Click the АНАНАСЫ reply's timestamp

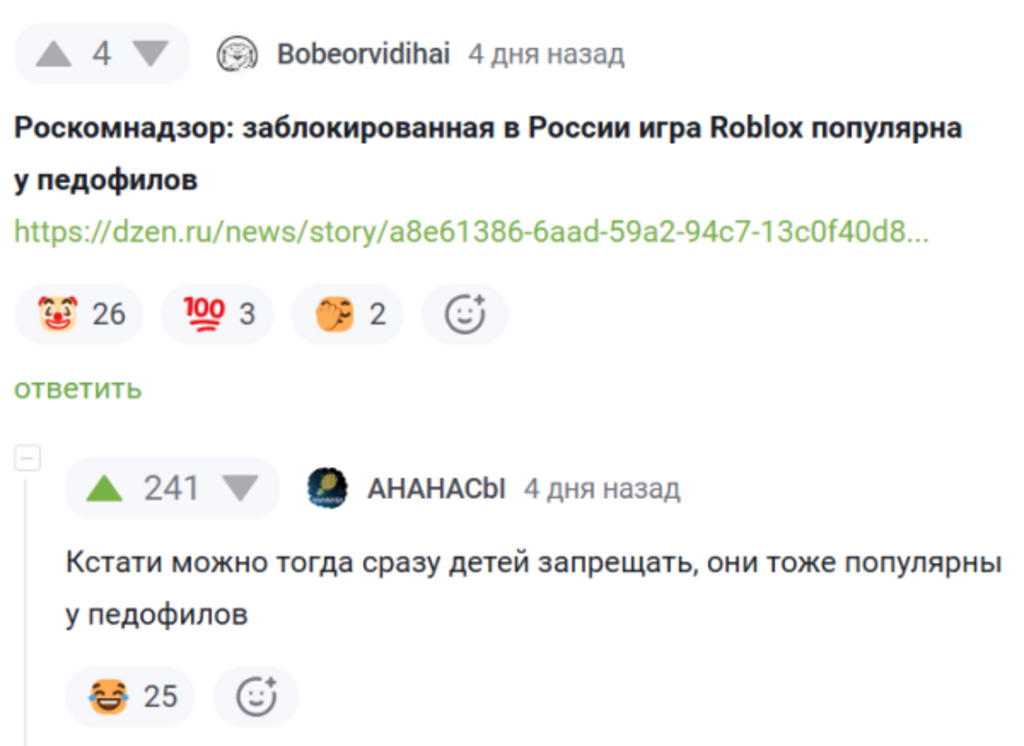pyautogui.click(x=602, y=488)
